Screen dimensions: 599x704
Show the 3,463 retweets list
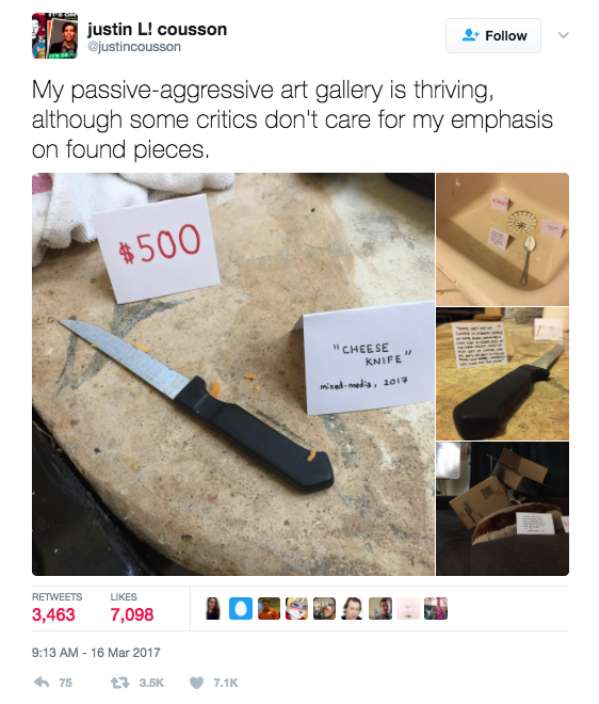(x=53, y=614)
